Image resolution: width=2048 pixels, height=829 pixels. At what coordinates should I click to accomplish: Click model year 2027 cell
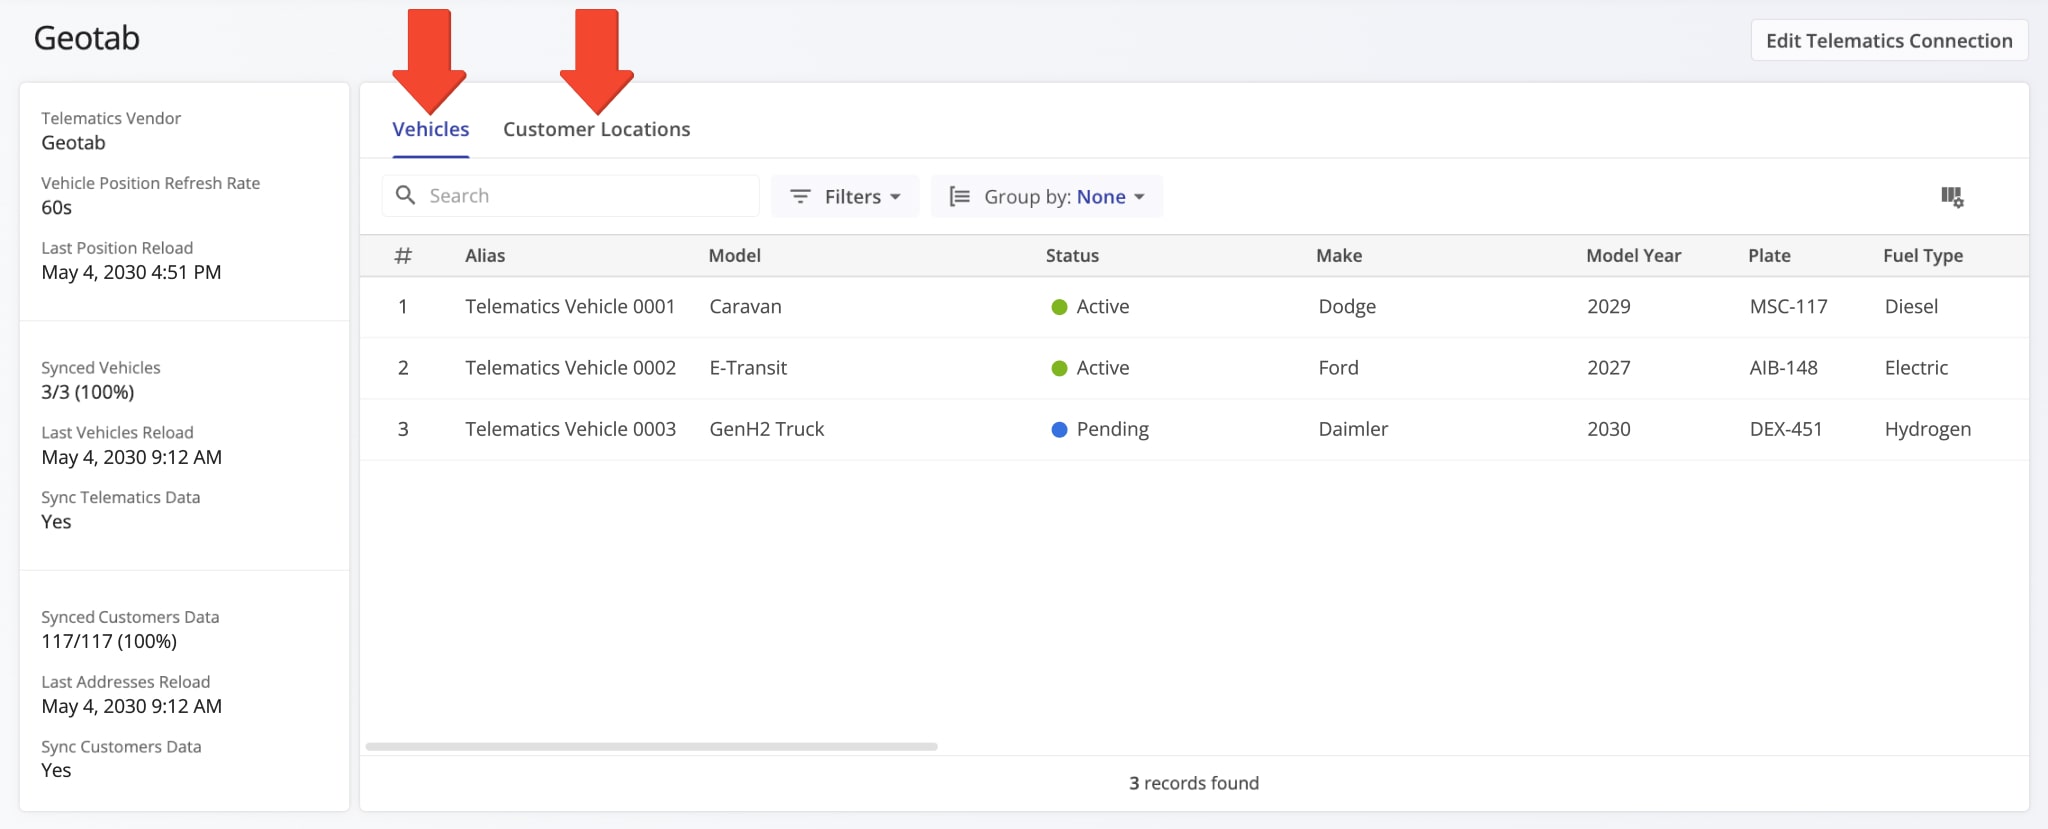[x=1609, y=368]
